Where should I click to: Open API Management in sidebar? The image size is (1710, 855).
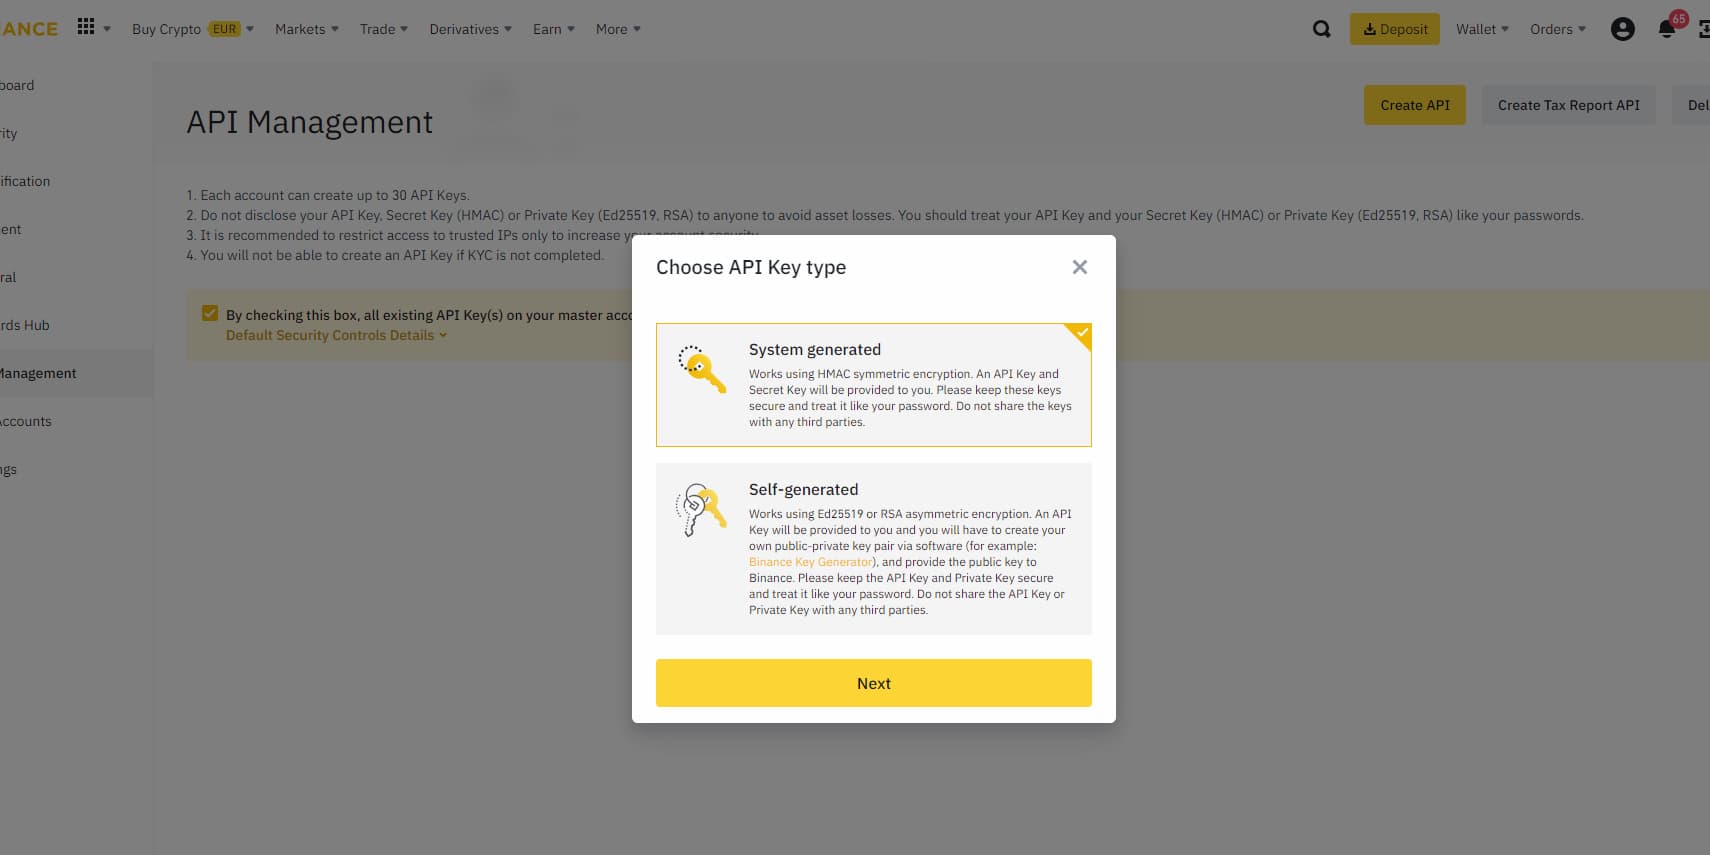click(76, 373)
